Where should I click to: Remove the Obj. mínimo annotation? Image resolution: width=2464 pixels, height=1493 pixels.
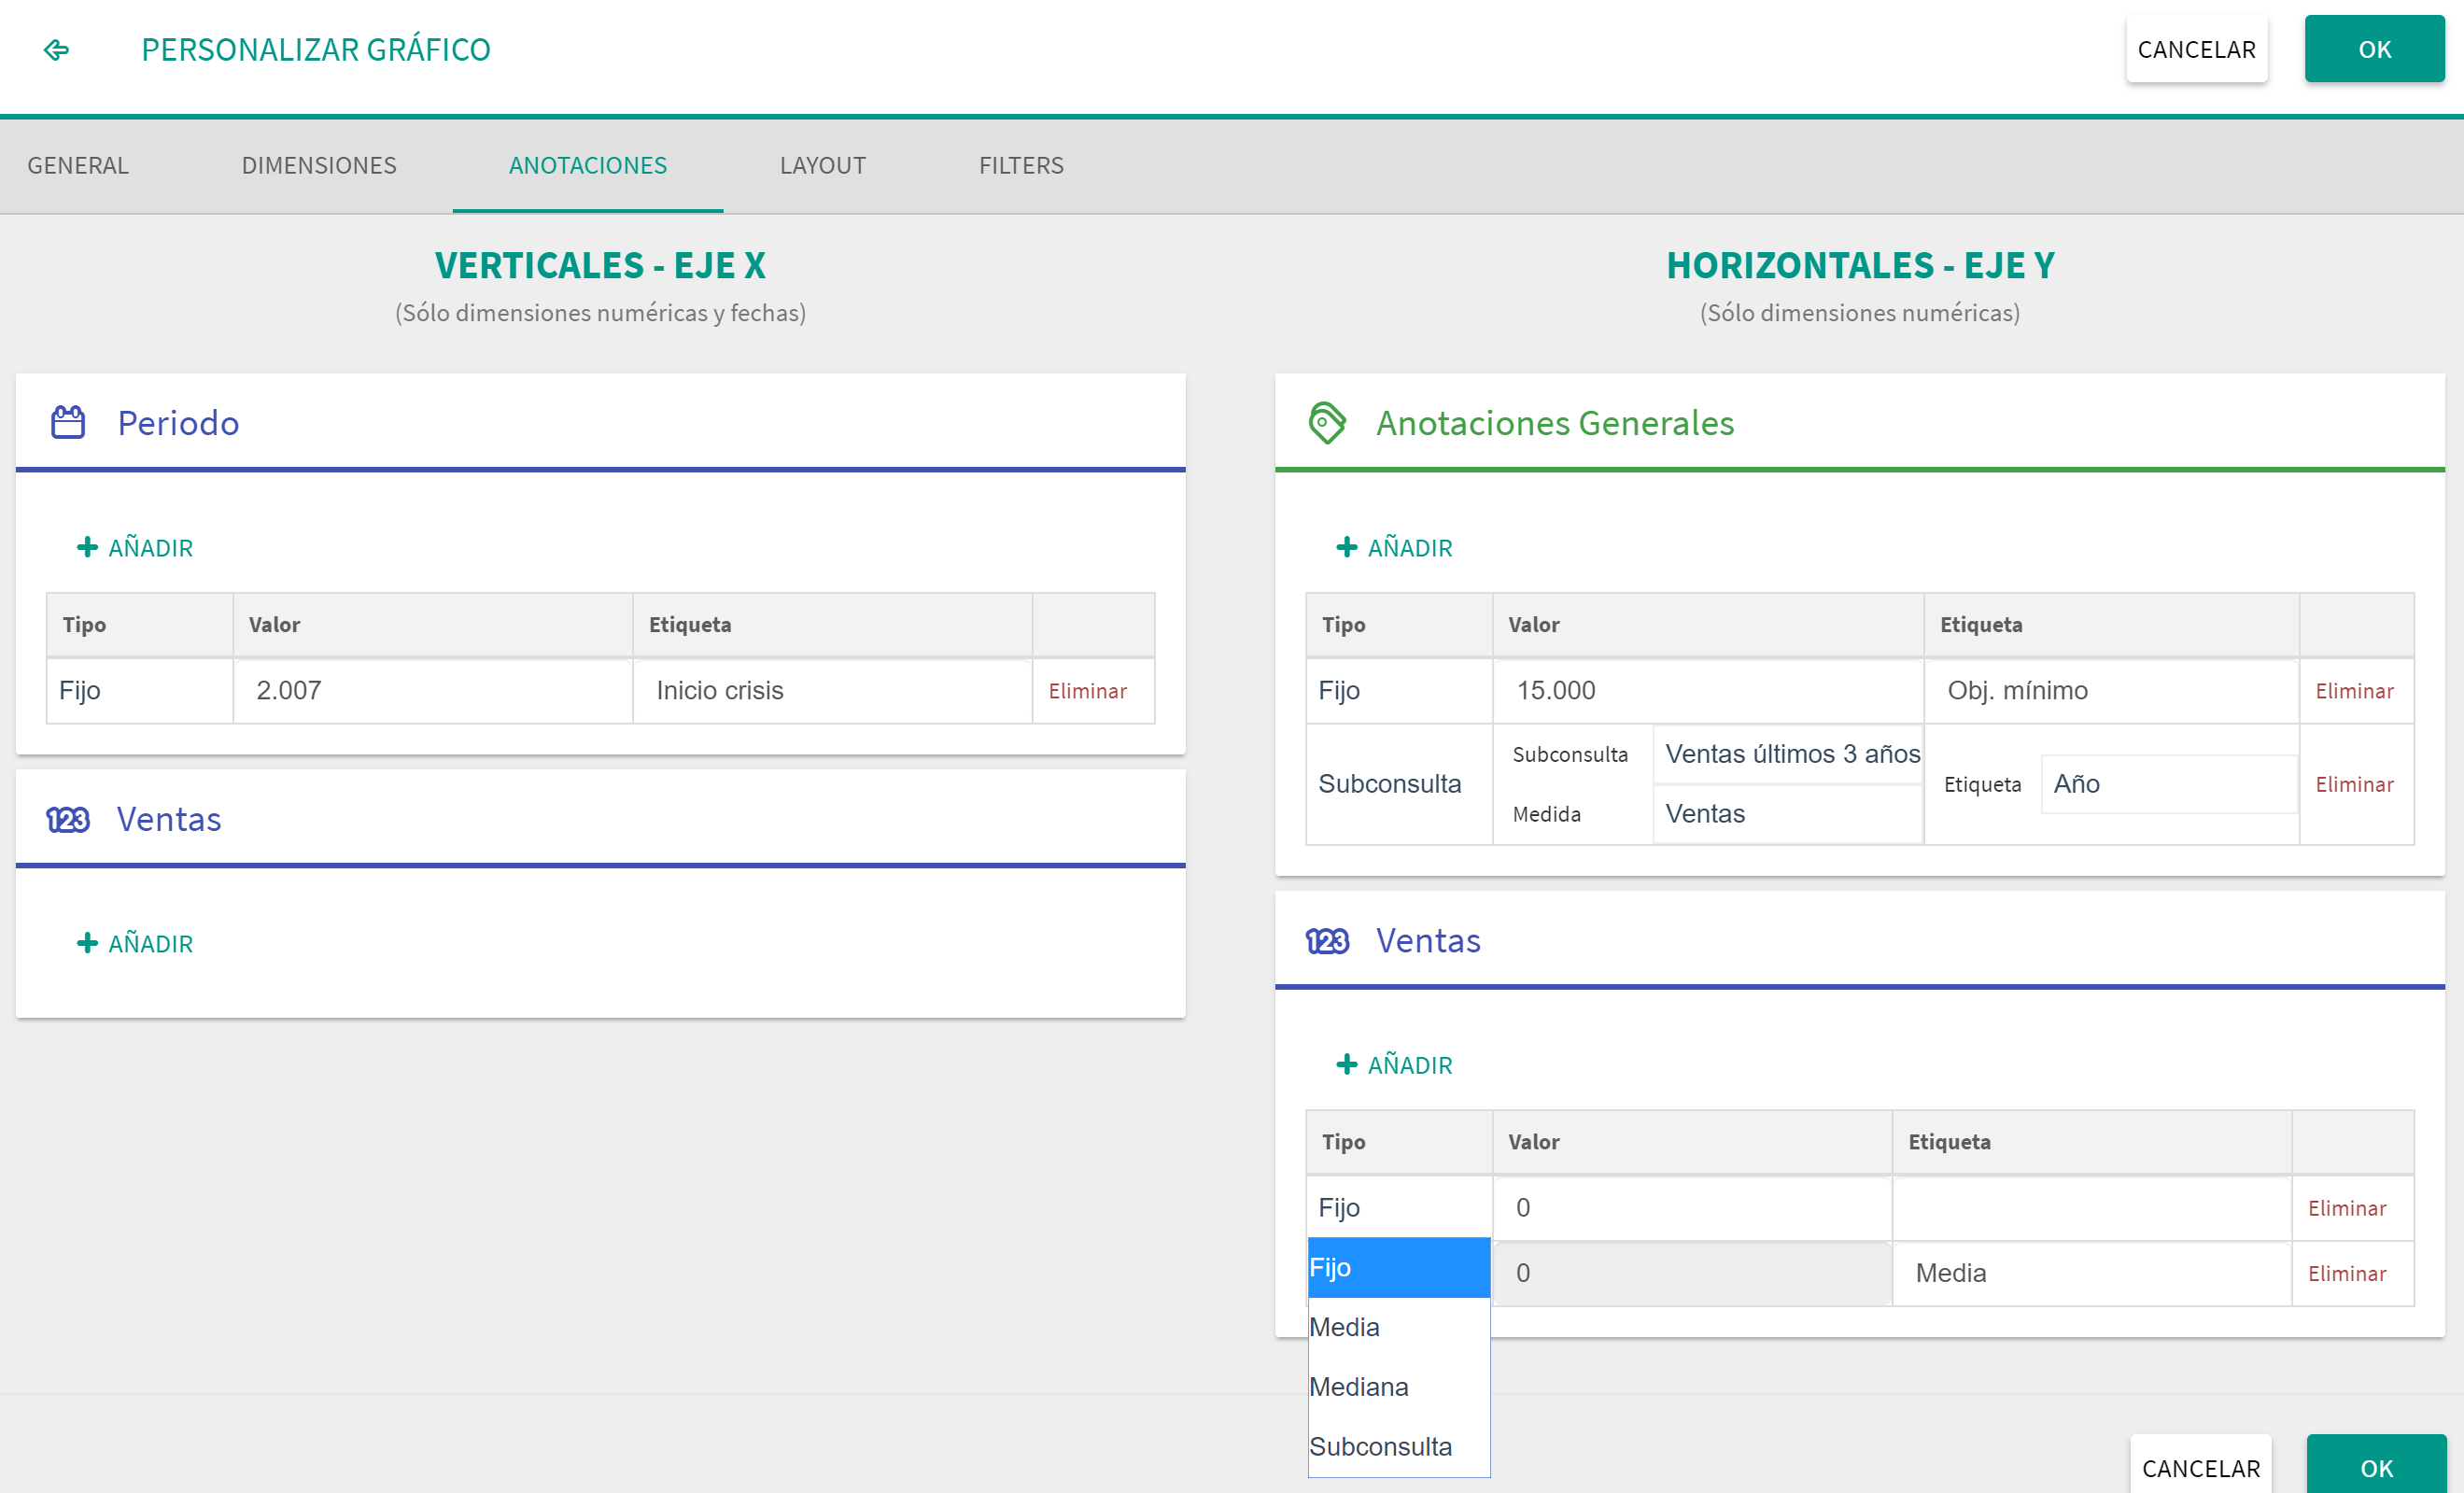[2354, 691]
